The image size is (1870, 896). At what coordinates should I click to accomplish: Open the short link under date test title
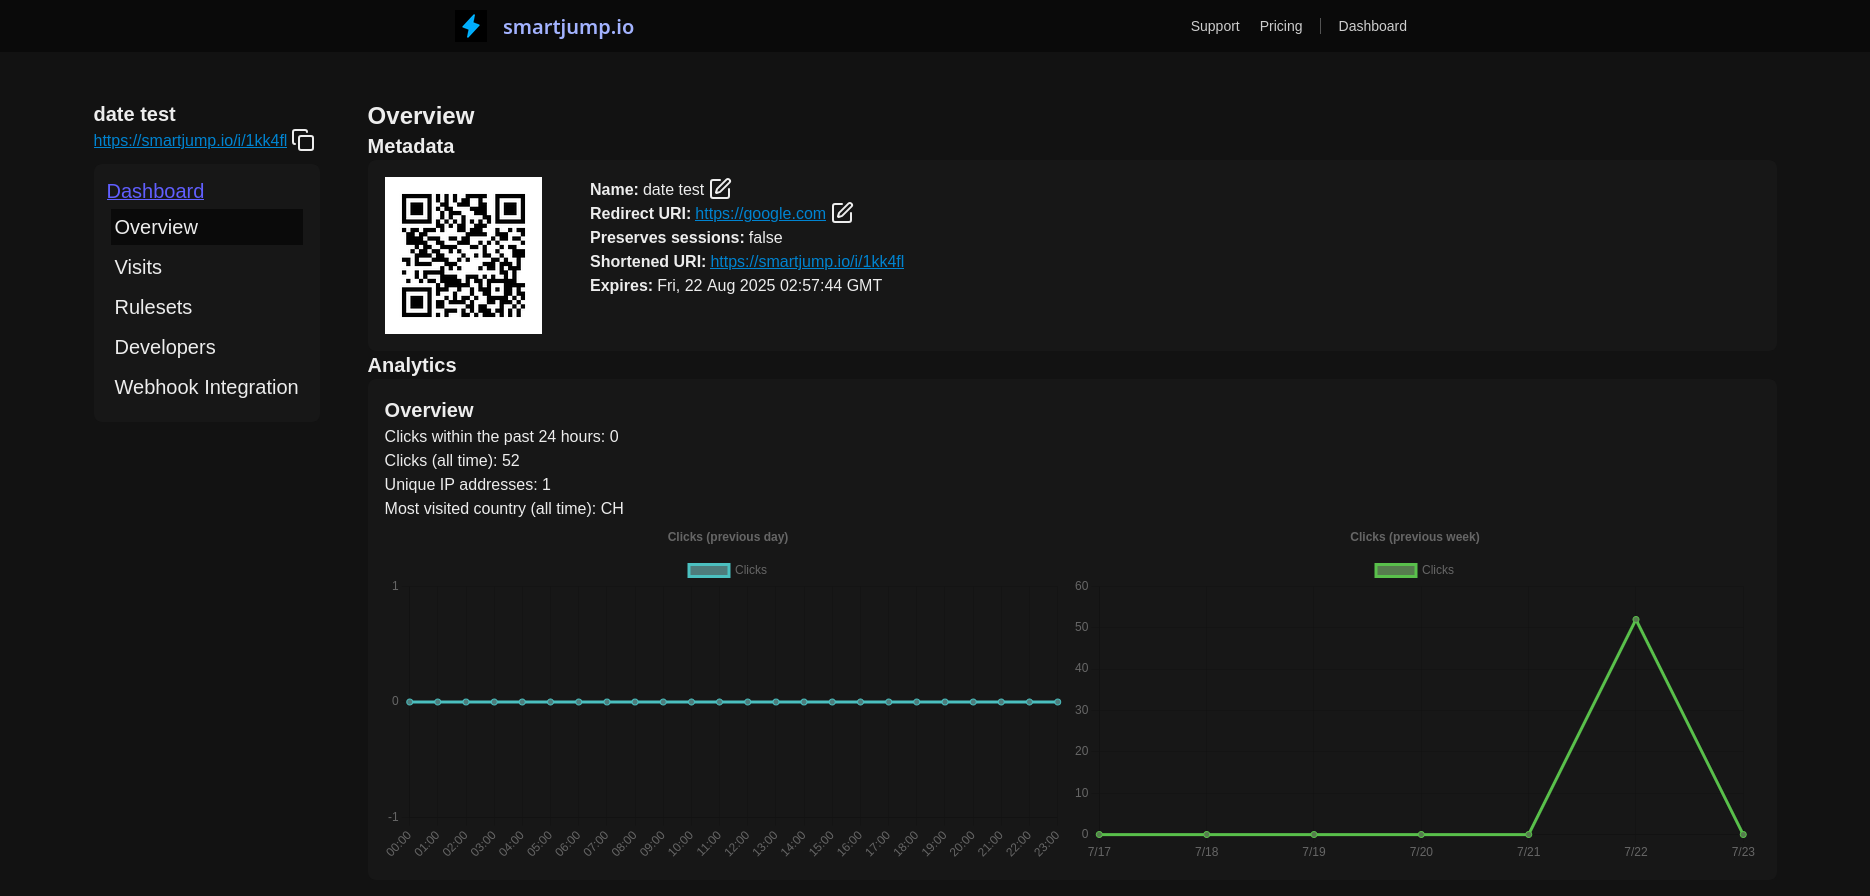(x=190, y=140)
